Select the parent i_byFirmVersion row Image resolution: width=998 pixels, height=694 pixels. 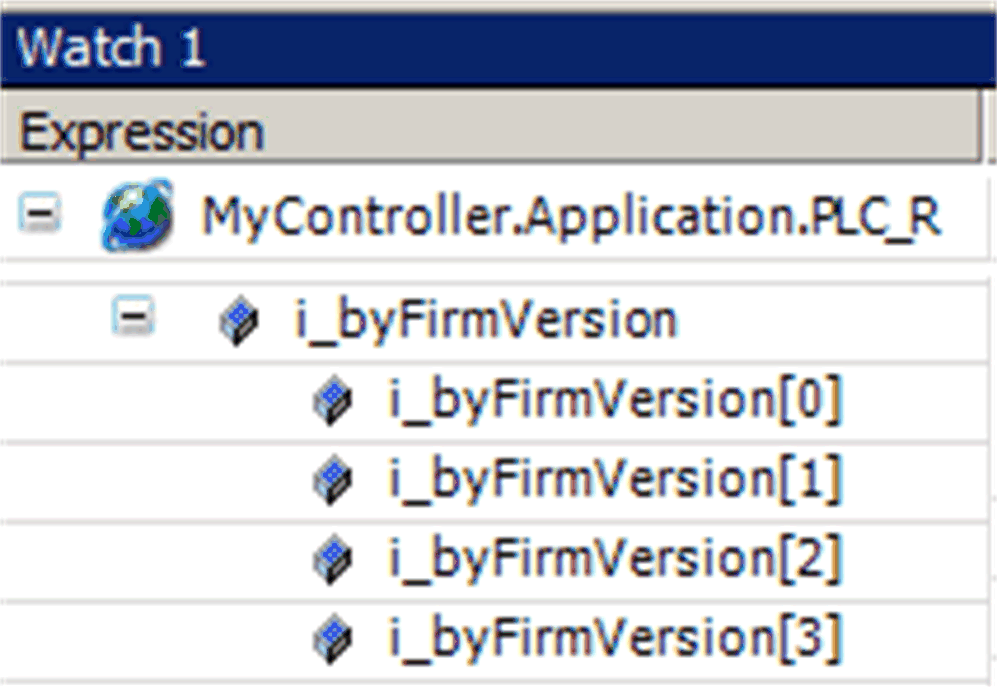click(x=486, y=320)
